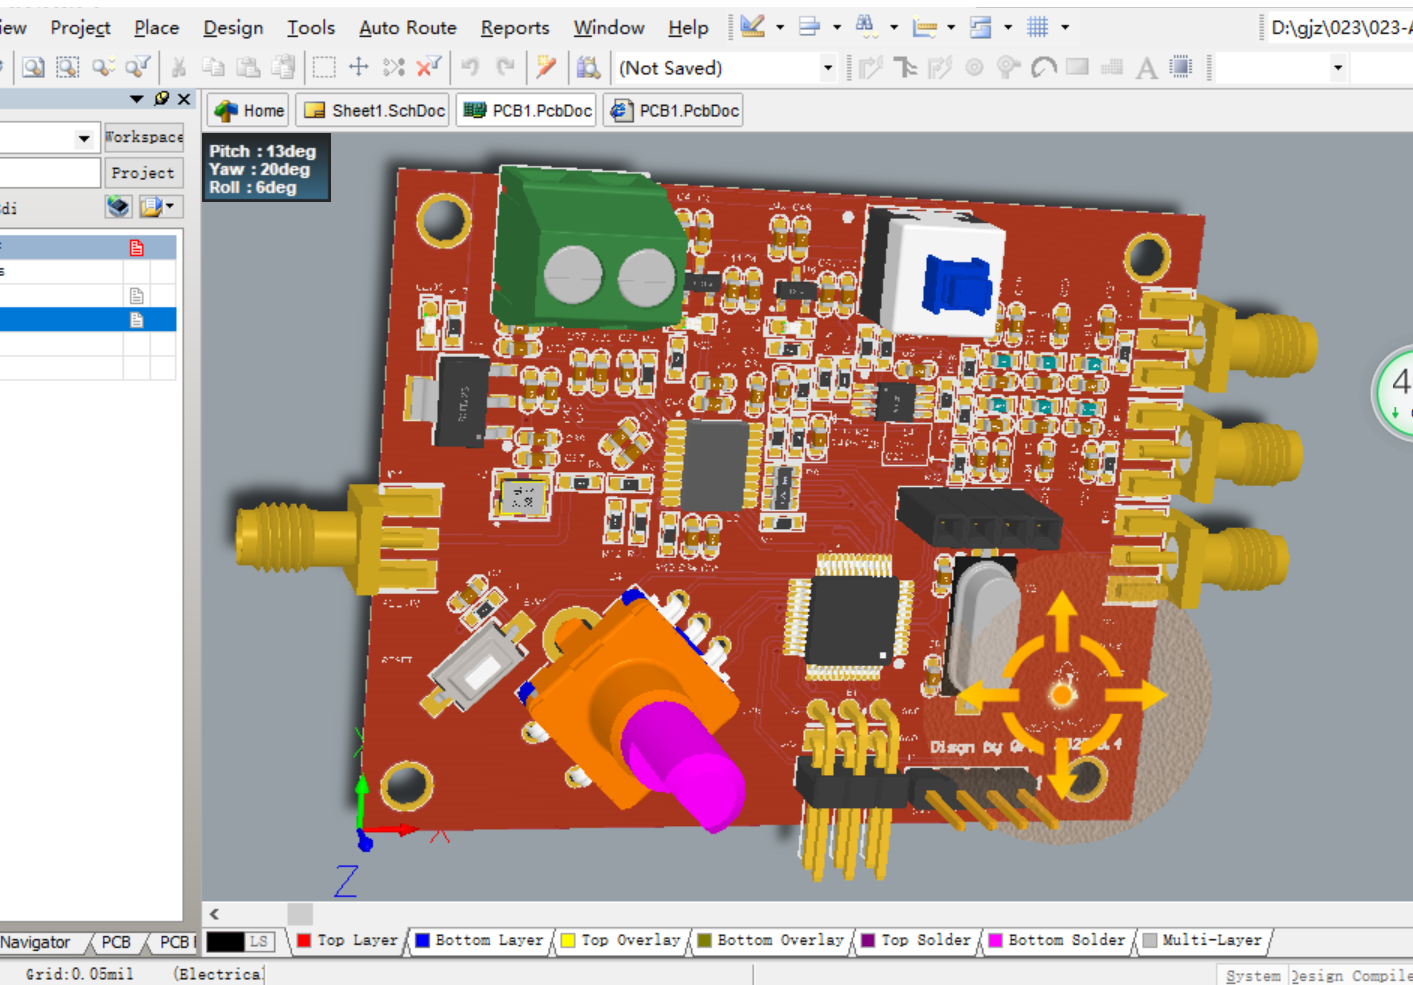
Task: Click the Alignment Tools icon
Action: [x=810, y=27]
